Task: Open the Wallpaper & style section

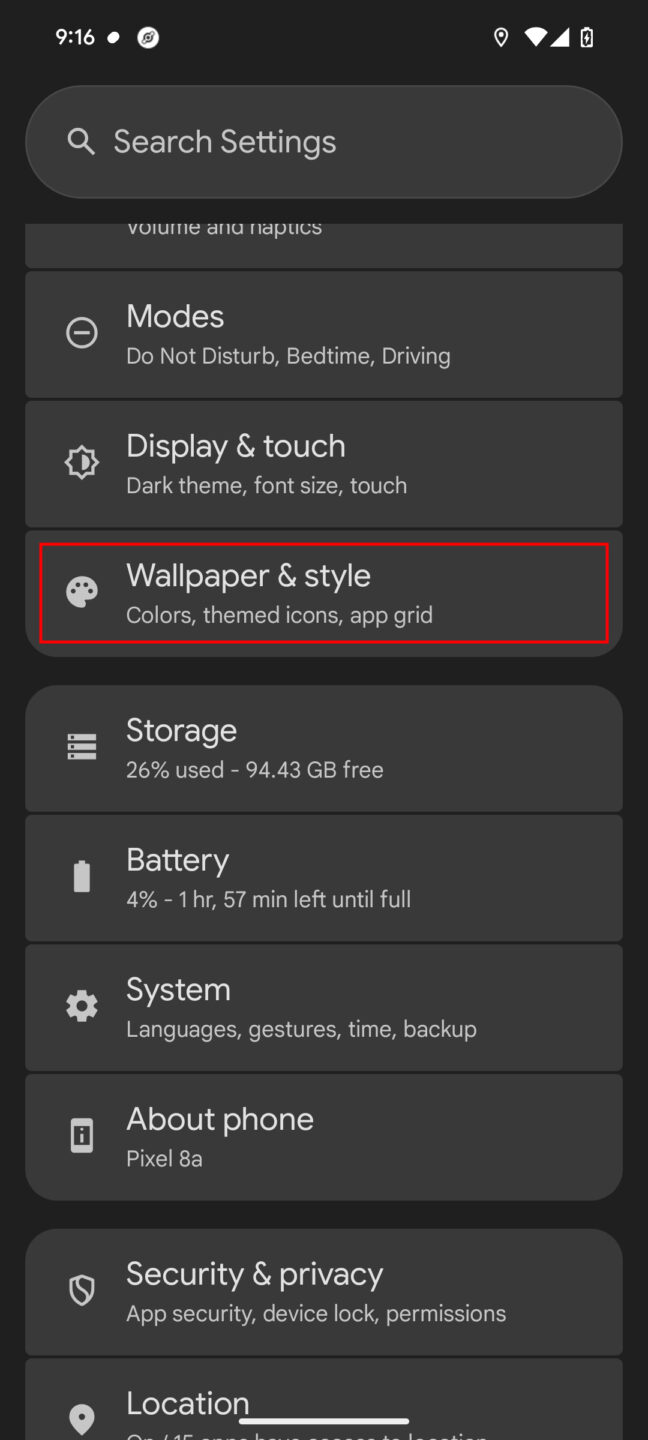Action: click(x=324, y=592)
